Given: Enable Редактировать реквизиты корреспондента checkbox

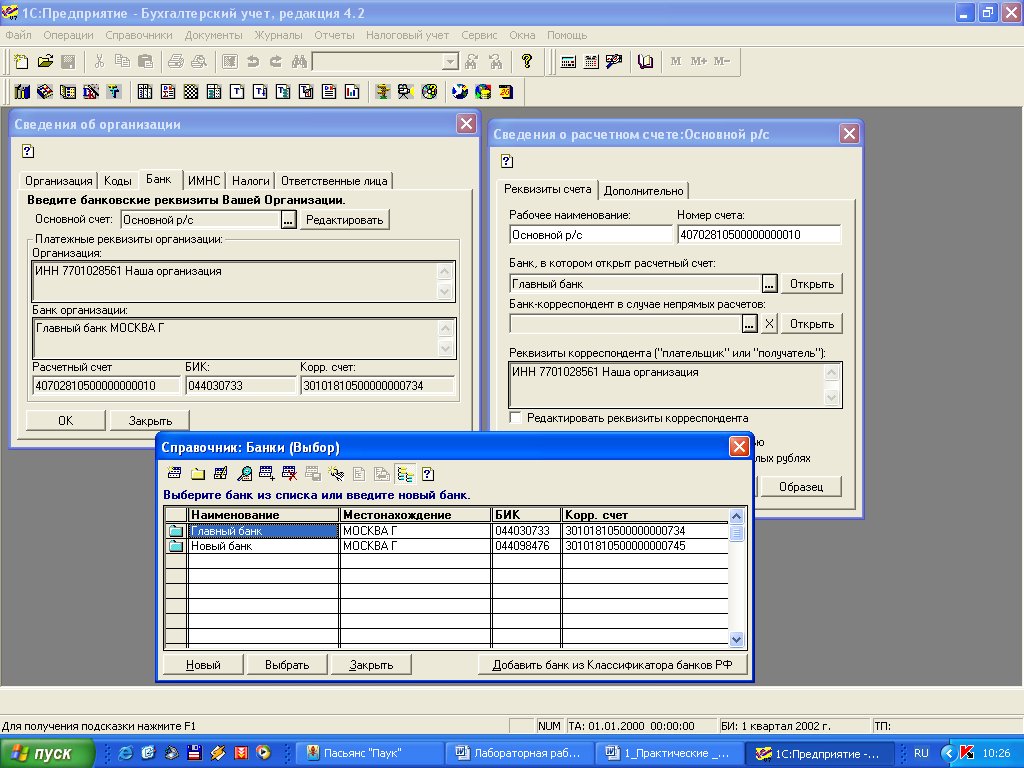Looking at the screenshot, I should (515, 418).
